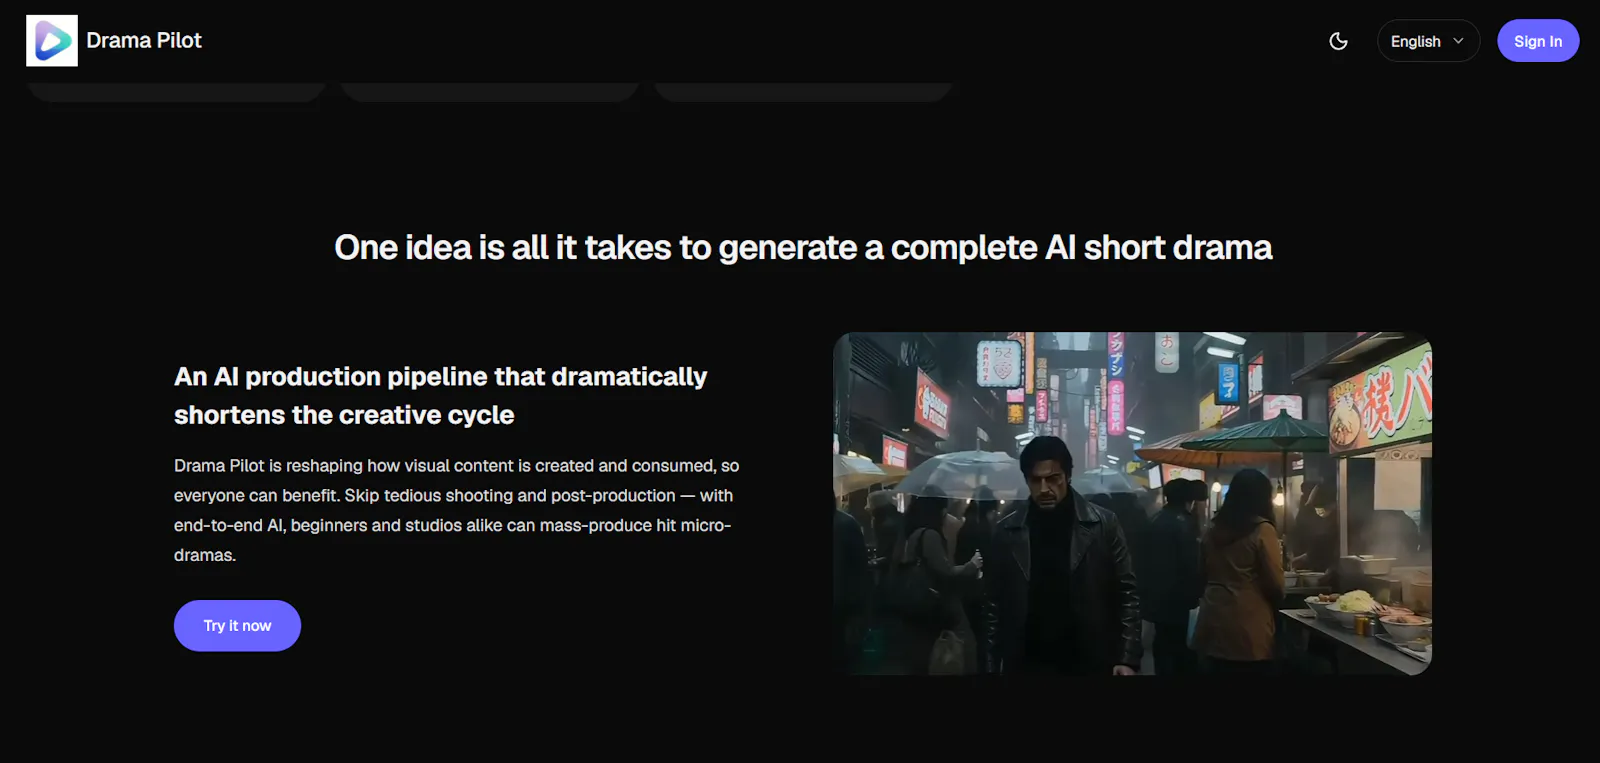Toggle dark mode with the moon icon
1600x763 pixels.
tap(1338, 41)
